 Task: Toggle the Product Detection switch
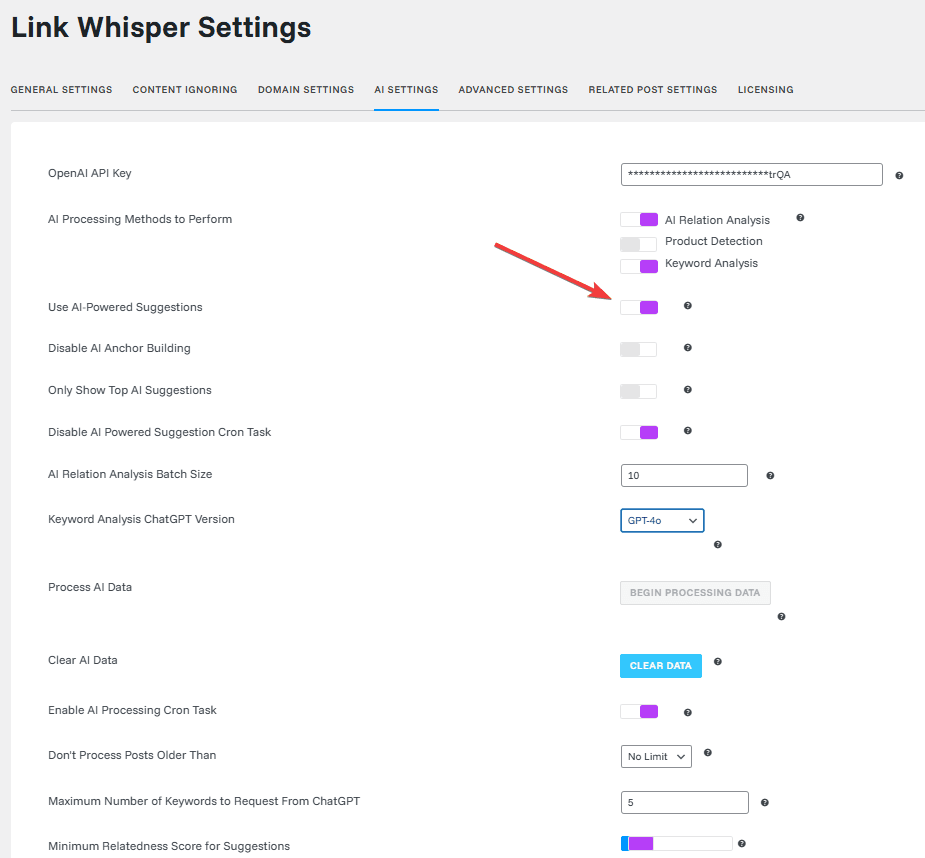pyautogui.click(x=638, y=244)
